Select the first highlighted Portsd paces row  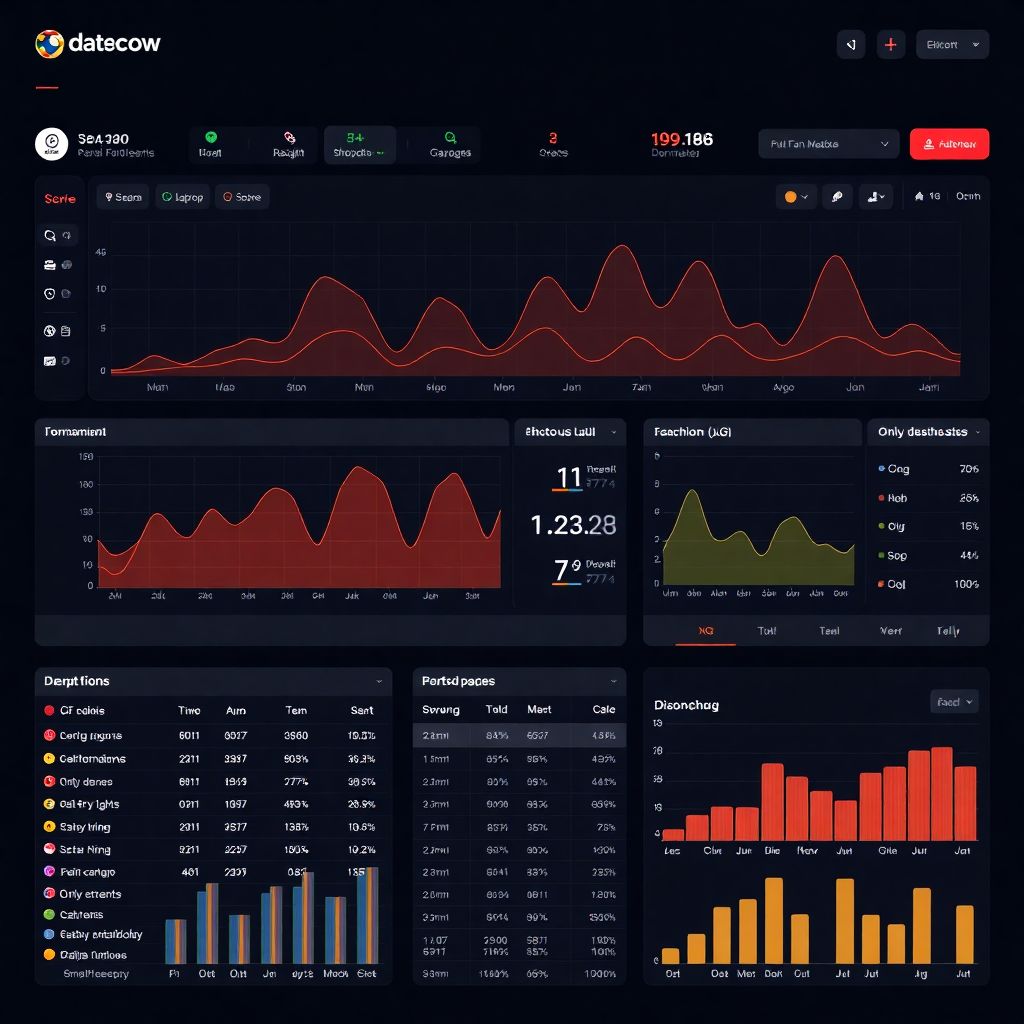click(519, 735)
